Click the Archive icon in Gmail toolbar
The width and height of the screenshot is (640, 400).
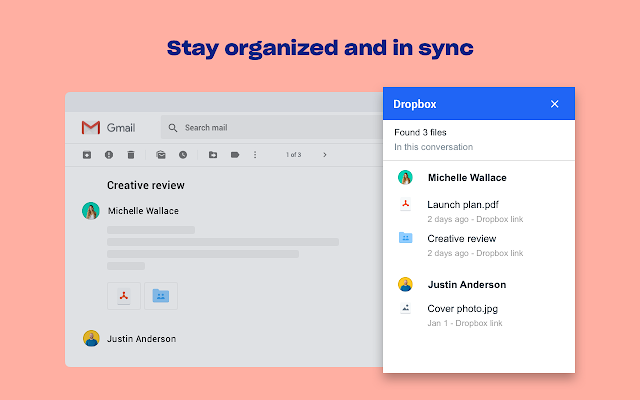pyautogui.click(x=86, y=155)
